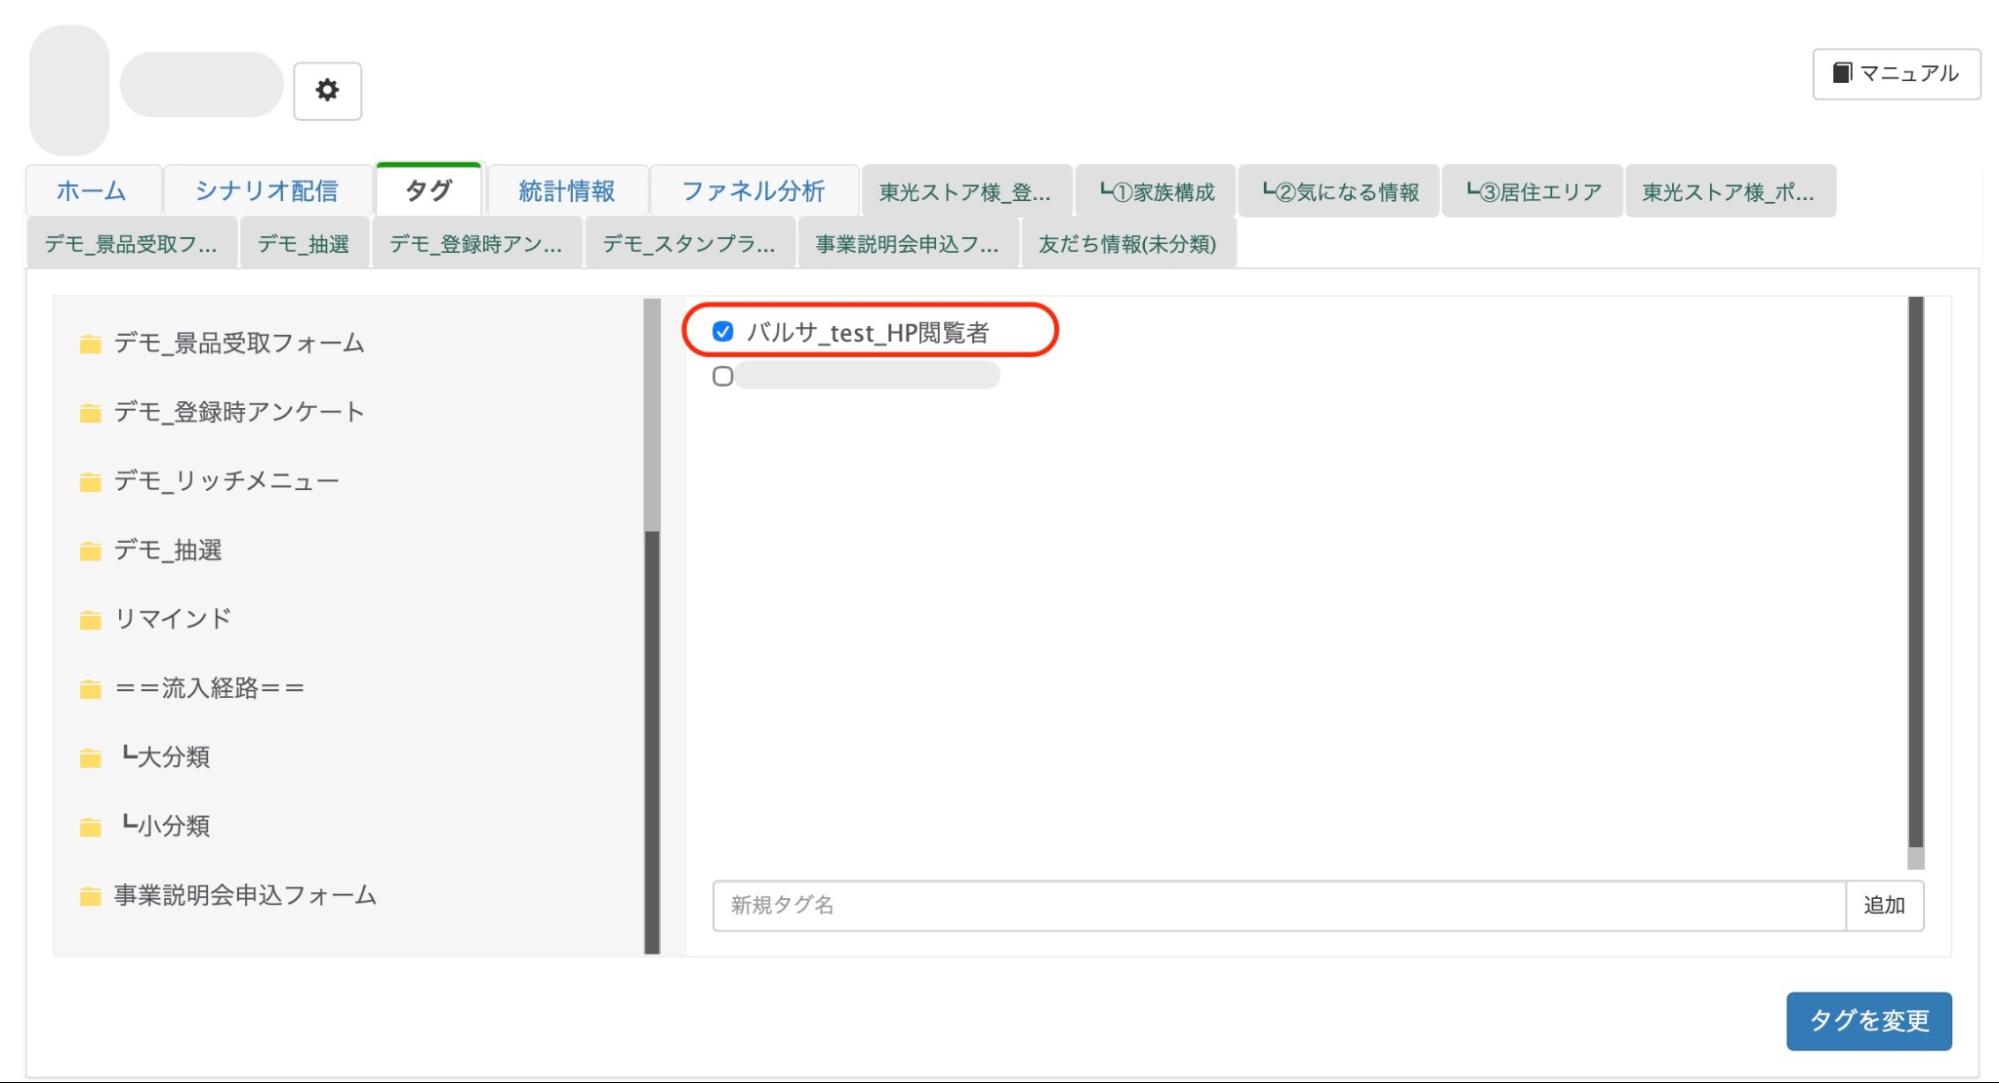Open the ==流入経路== folder icon
The image size is (1999, 1083).
(91, 687)
